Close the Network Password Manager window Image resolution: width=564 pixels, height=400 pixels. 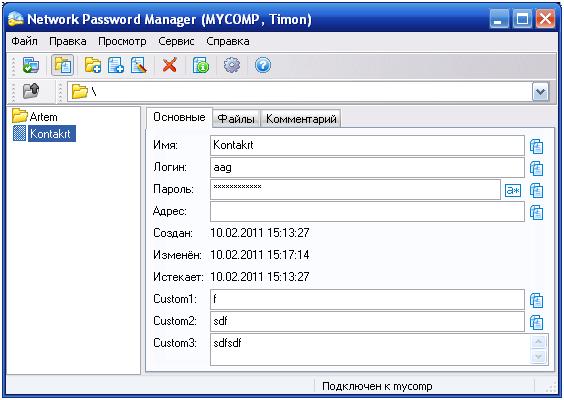545,19
